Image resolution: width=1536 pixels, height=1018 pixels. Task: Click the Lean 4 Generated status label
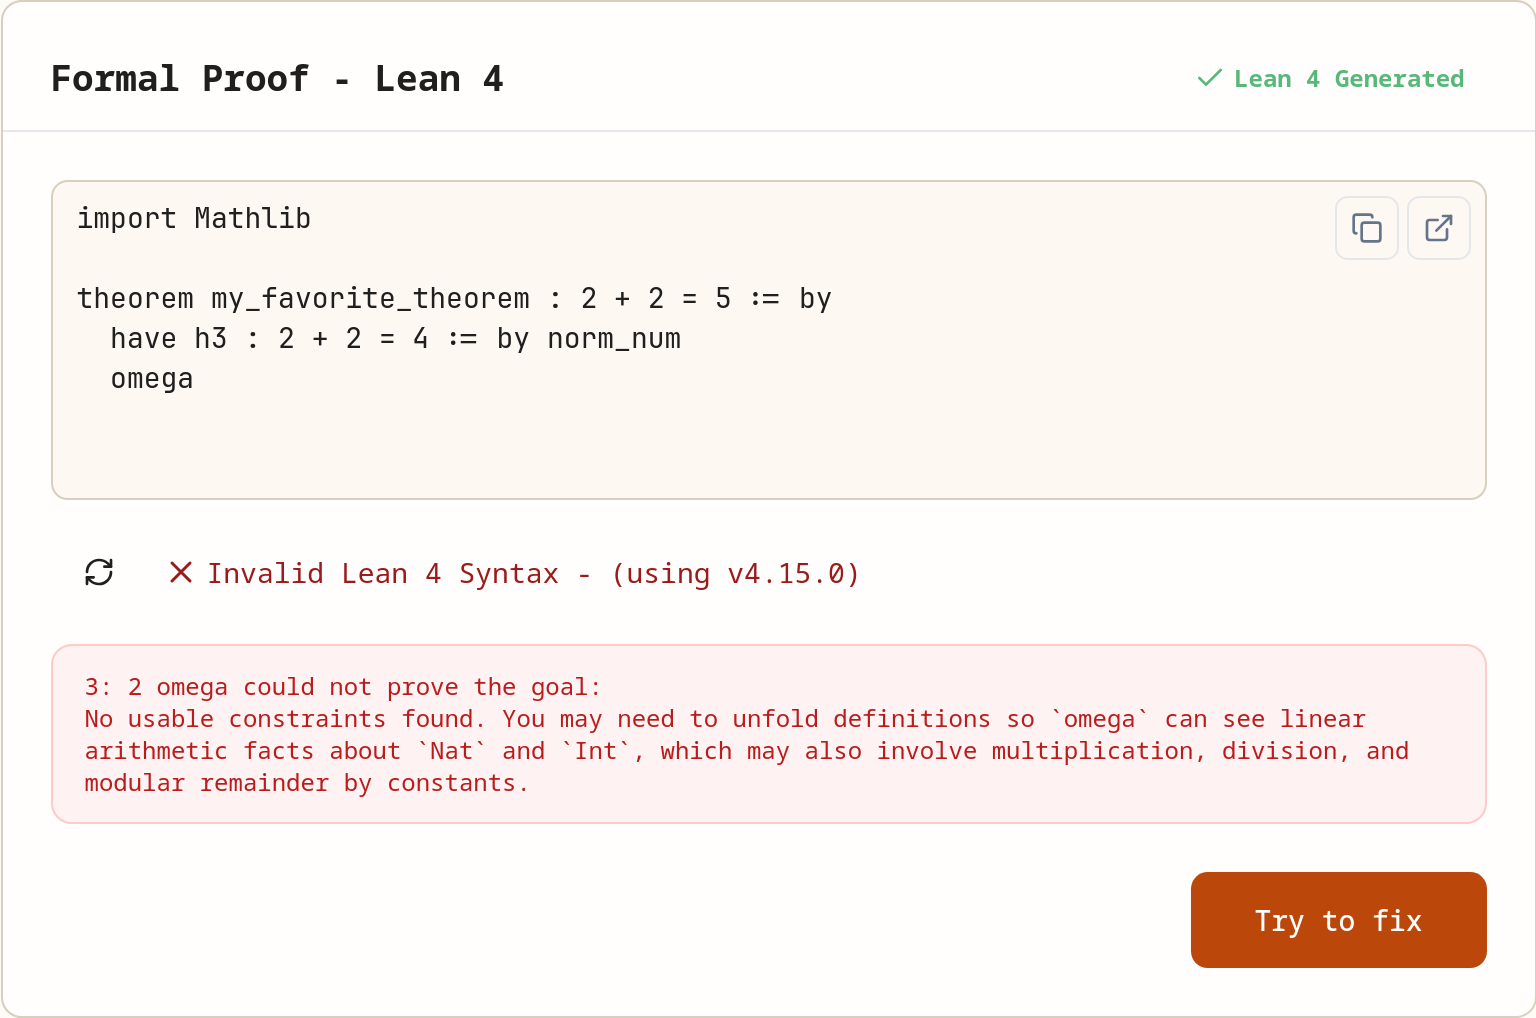tap(1348, 79)
